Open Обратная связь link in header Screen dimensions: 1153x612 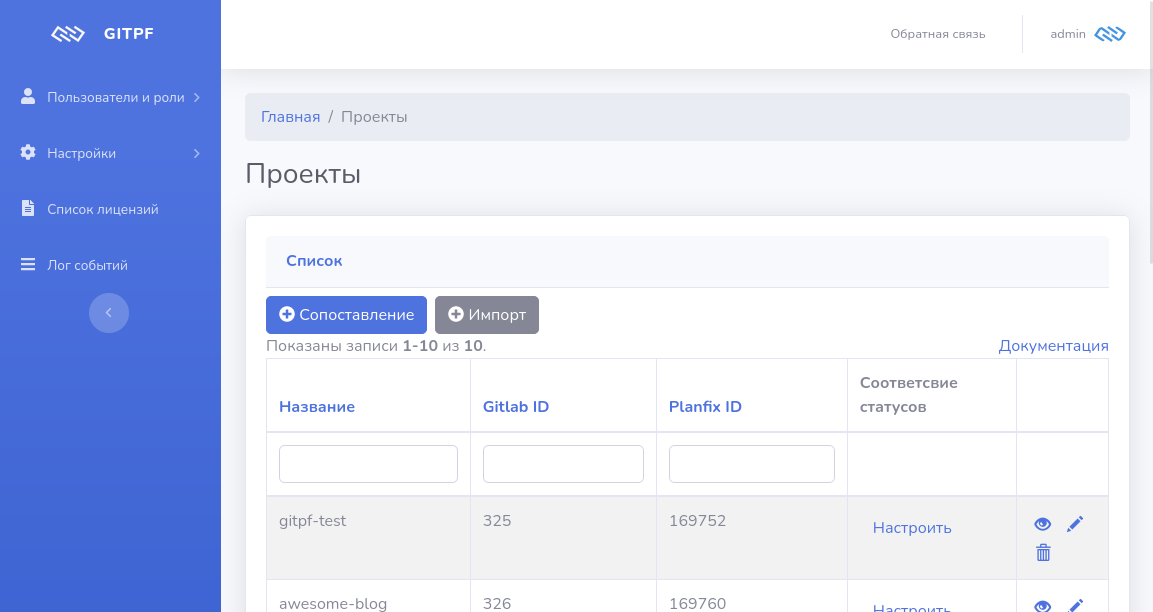pos(938,34)
